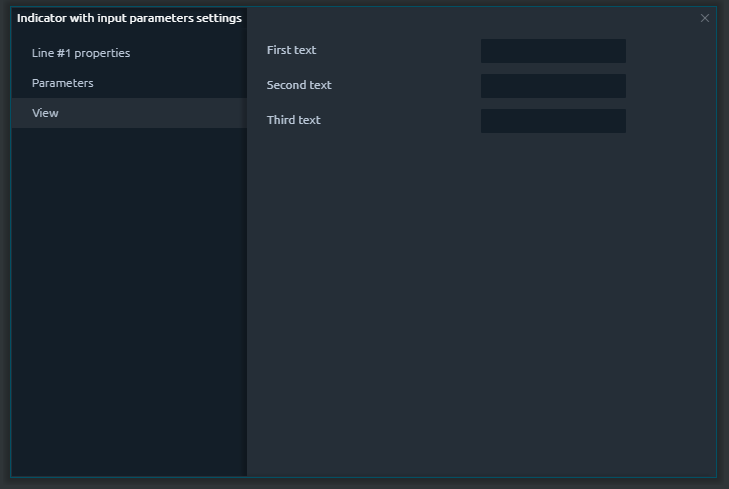The width and height of the screenshot is (729, 489).
Task: Click into the Third text field
Action: [553, 121]
